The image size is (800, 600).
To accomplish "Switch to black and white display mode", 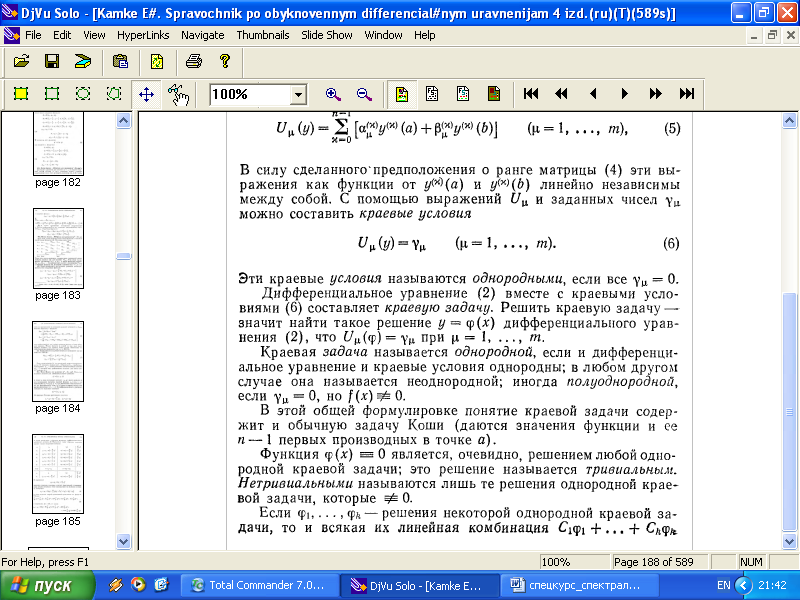I will click(432, 94).
